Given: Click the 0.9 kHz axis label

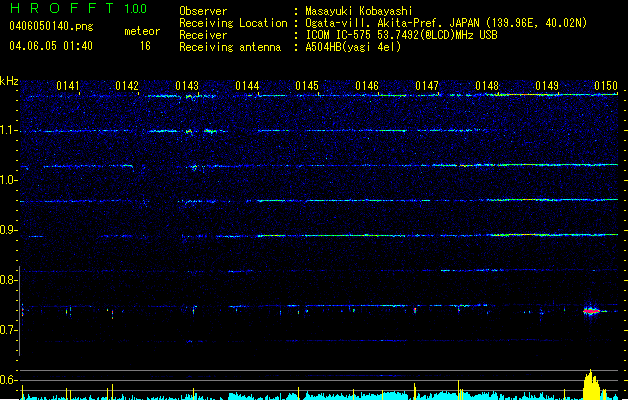Looking at the screenshot, I should [x=9, y=230].
